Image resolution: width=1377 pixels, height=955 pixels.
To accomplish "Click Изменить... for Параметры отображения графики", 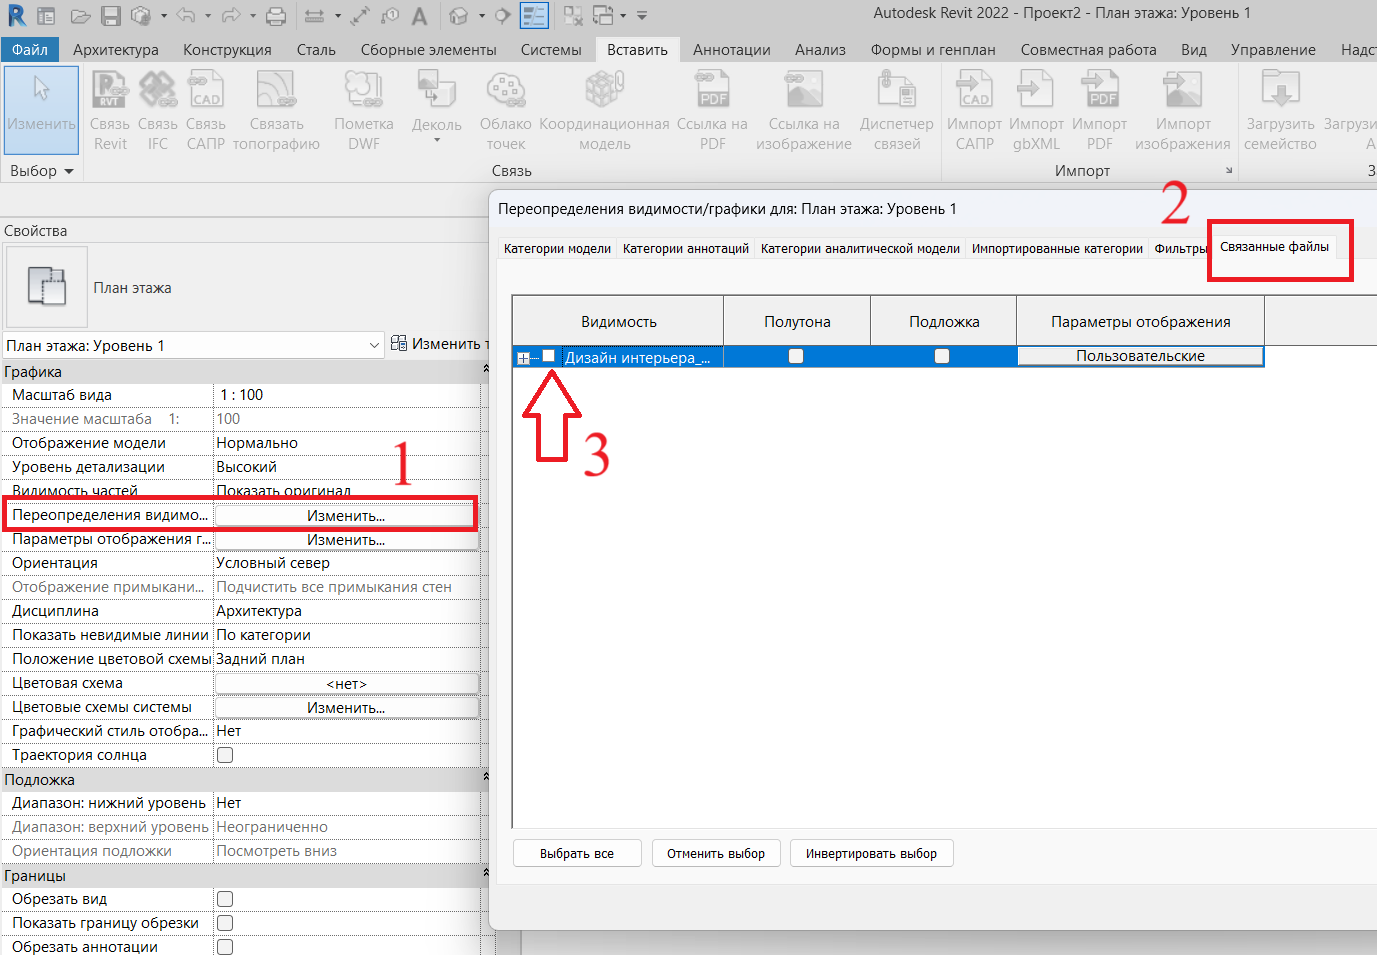I will pos(346,540).
